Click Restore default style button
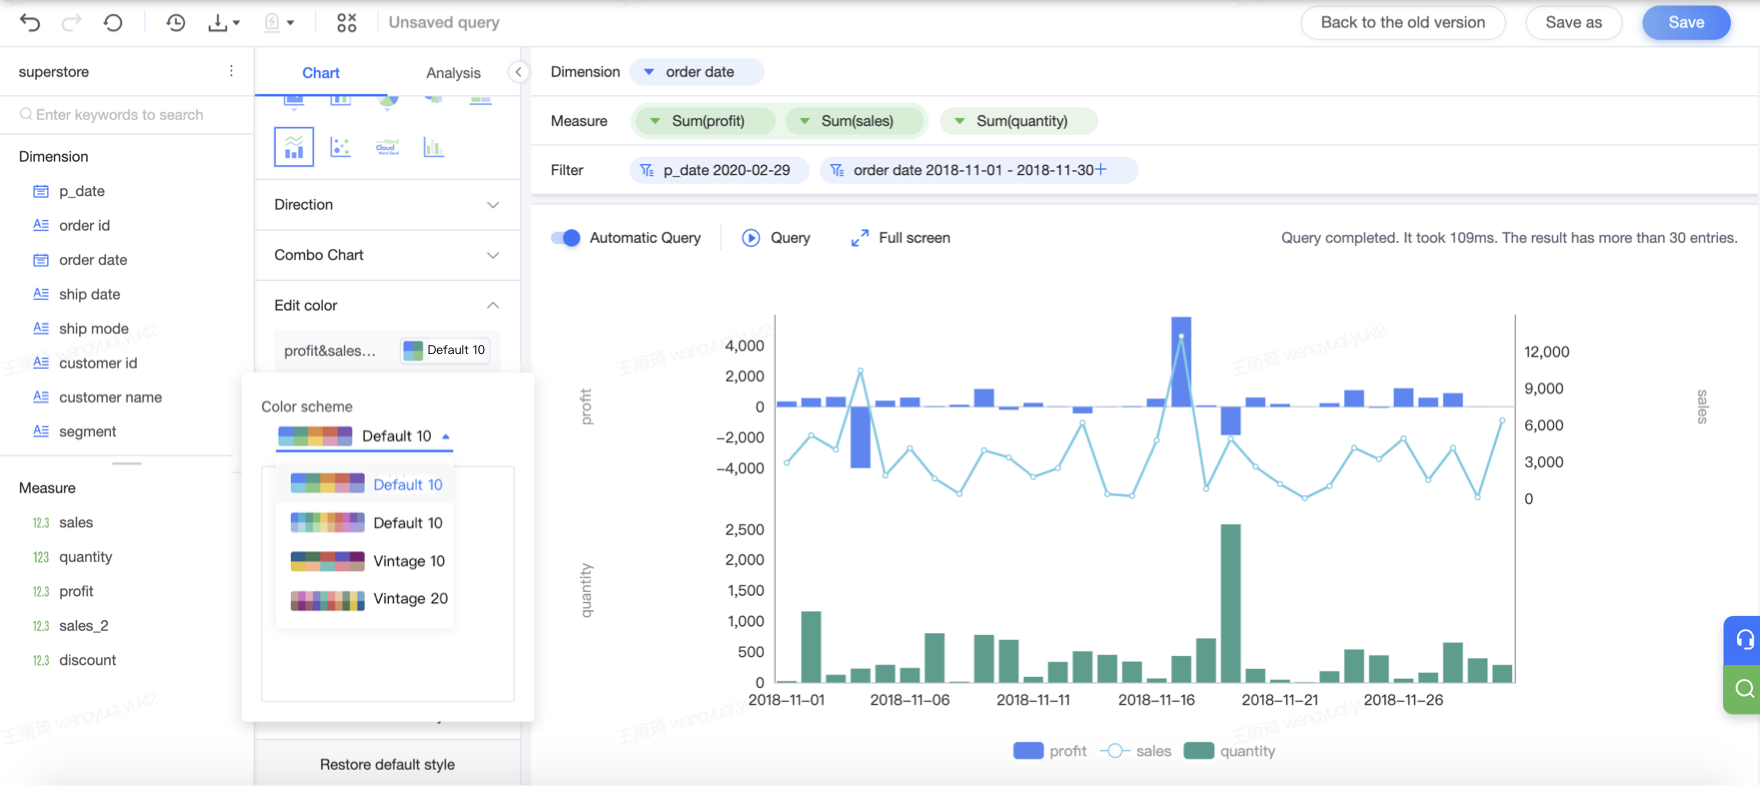 pos(387,764)
